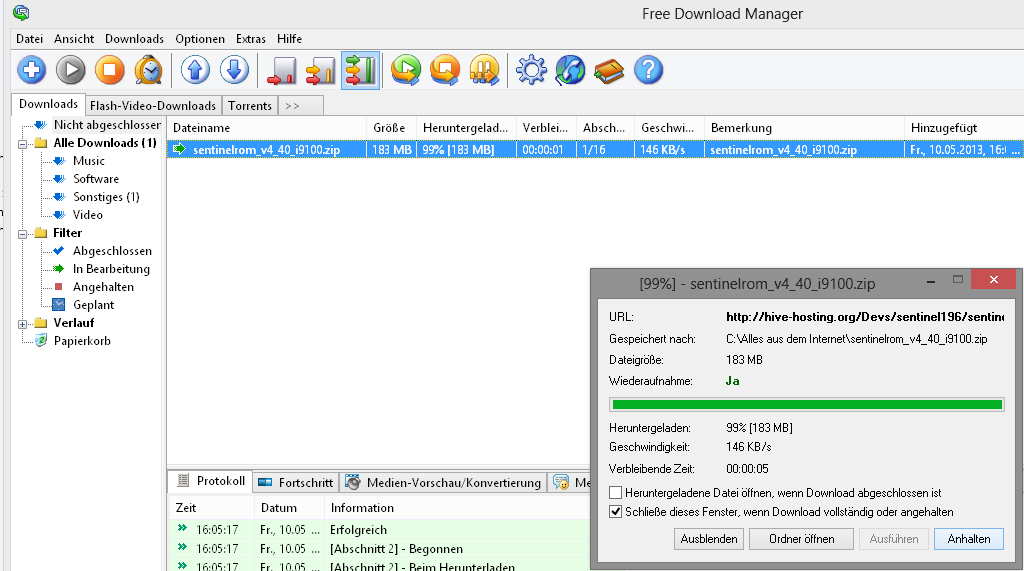Select the Angehalten filter
The image size is (1024, 571).
pos(103,287)
